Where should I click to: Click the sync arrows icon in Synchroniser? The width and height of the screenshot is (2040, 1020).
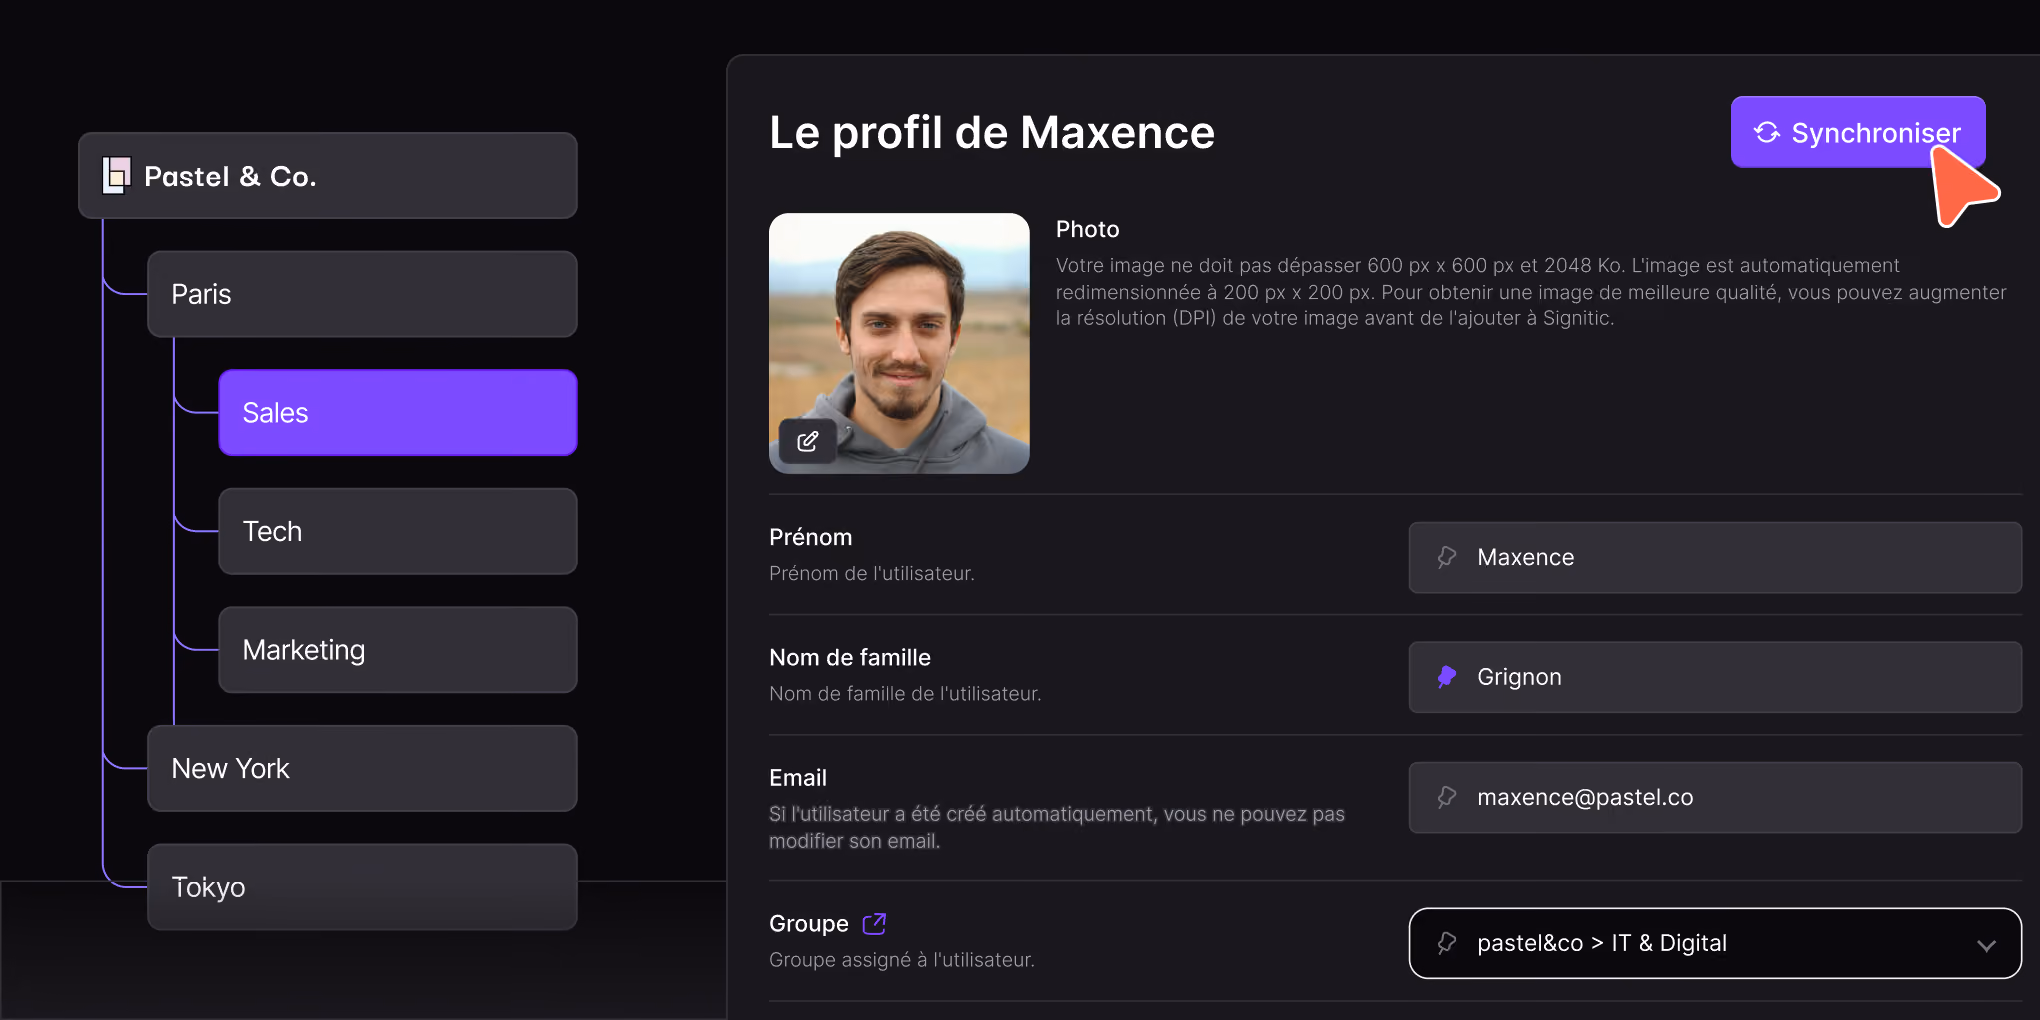coord(1767,132)
